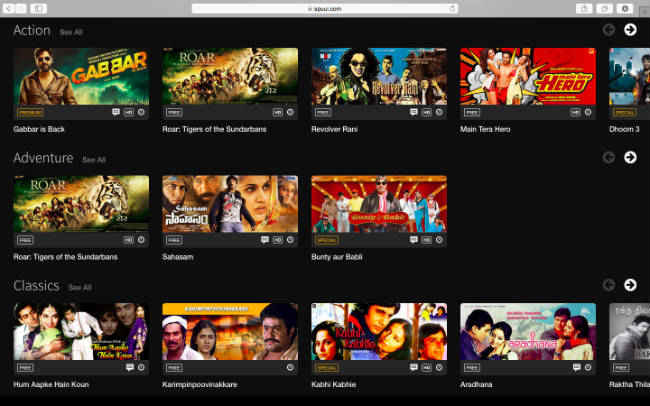Viewport: 650px width, 406px height.
Task: Open See All for Adventure movies
Action: click(94, 160)
